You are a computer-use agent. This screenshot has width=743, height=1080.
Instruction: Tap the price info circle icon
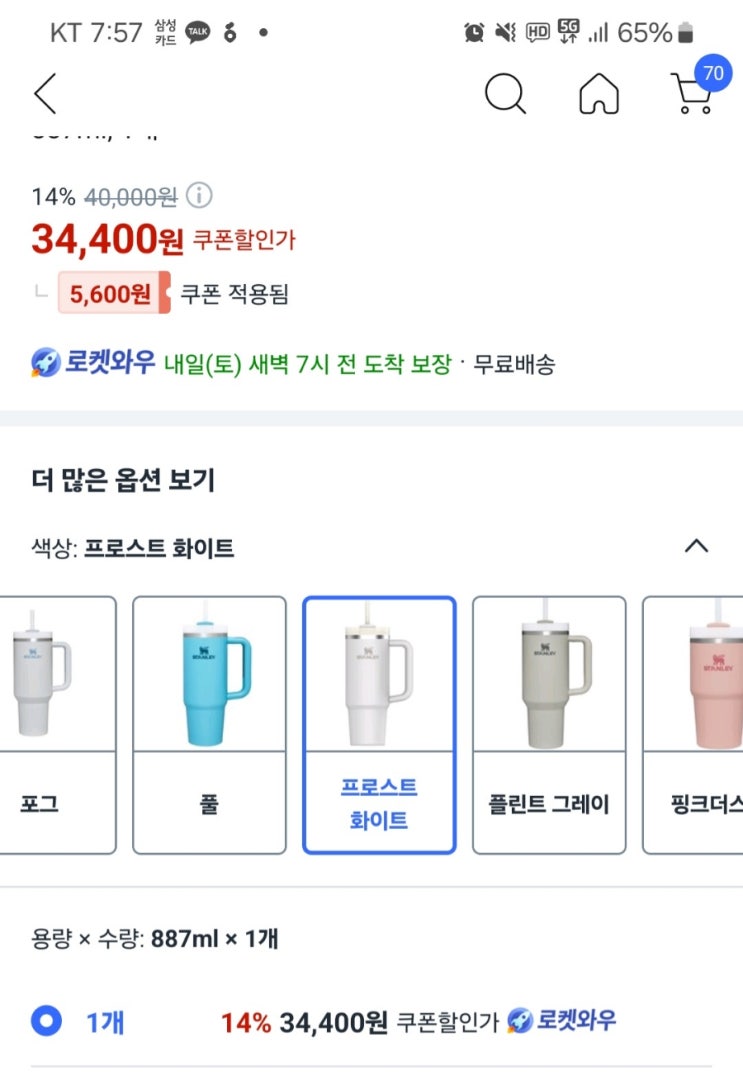pos(200,195)
